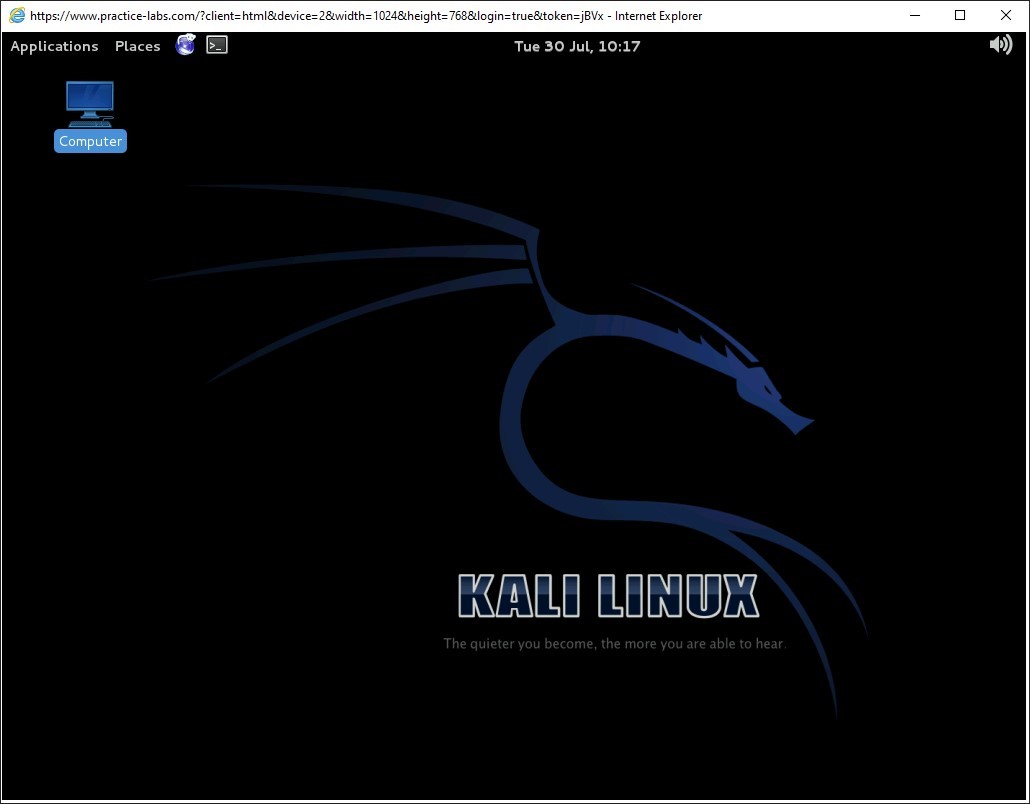
Task: Maximize the Internet Explorer window
Action: tap(959, 15)
